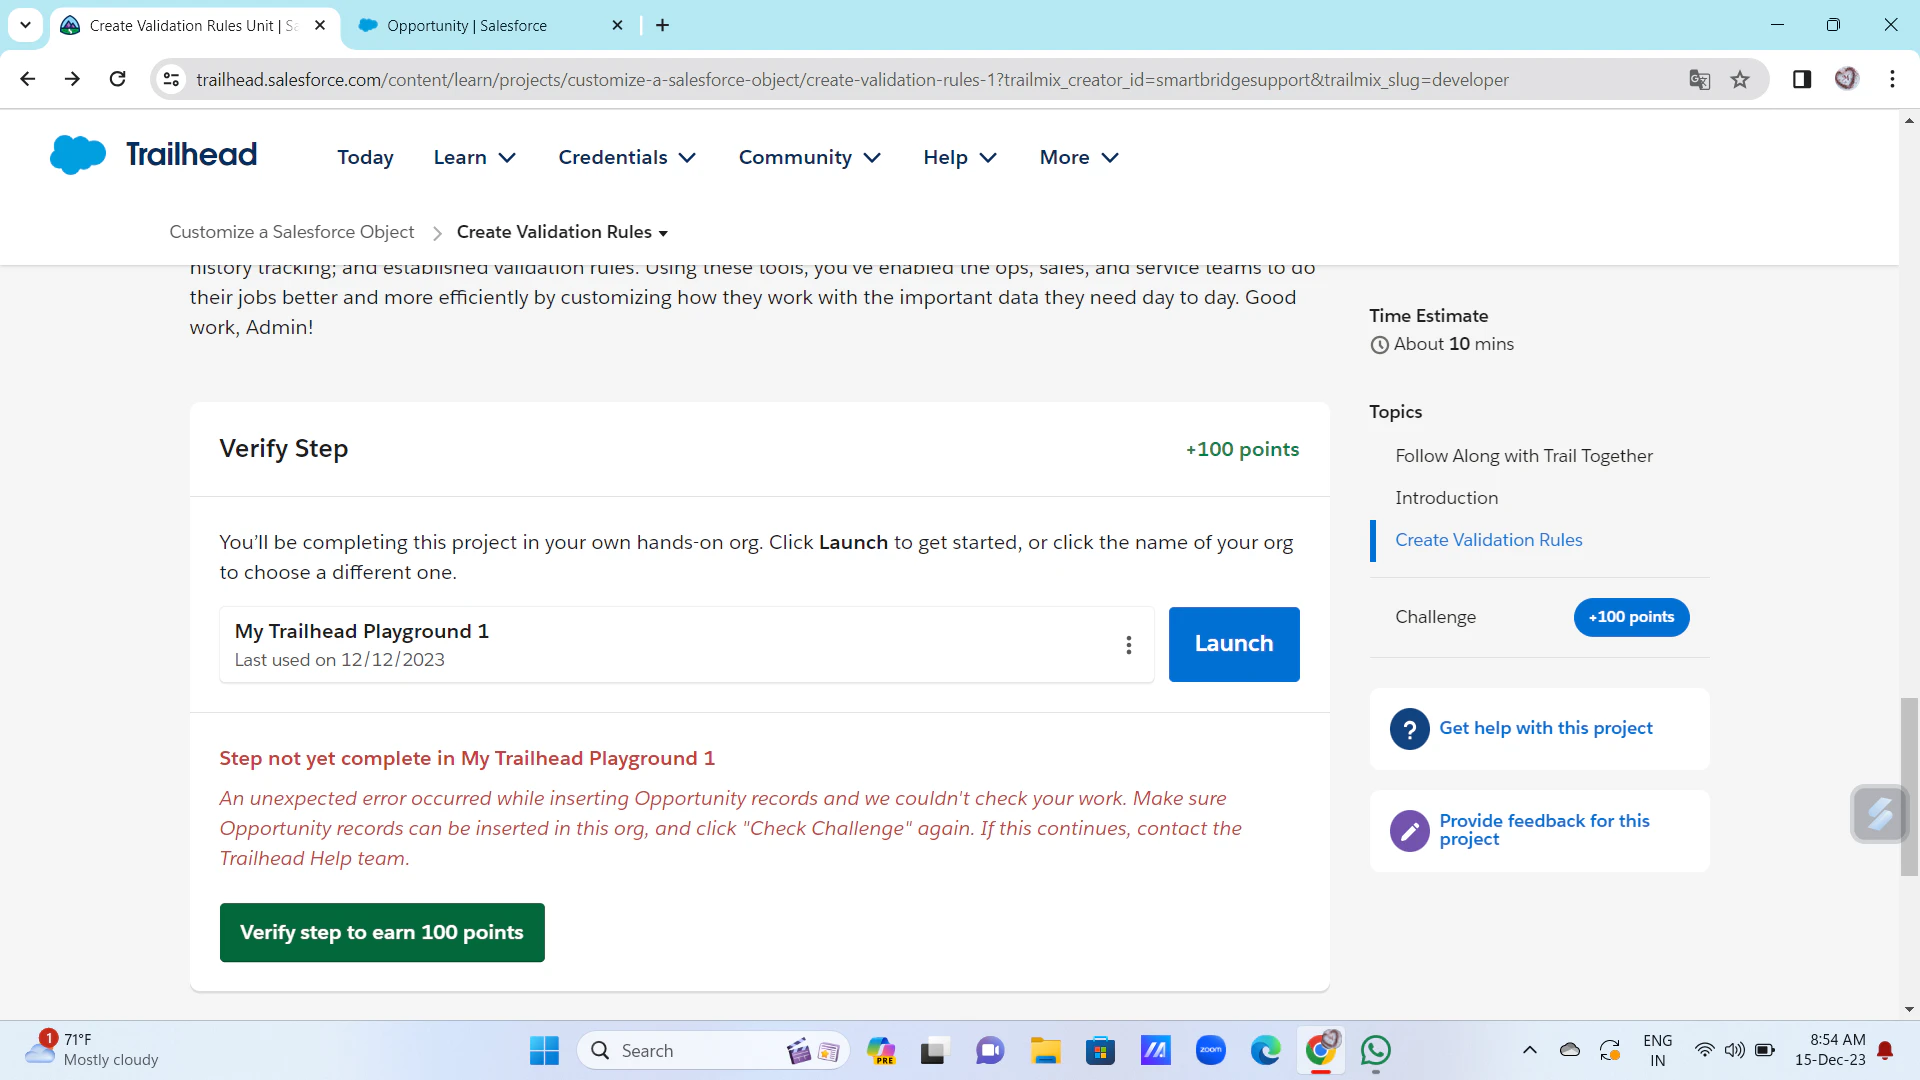Open Provide feedback for this project
Viewport: 1920px width, 1080px height.
(1544, 830)
